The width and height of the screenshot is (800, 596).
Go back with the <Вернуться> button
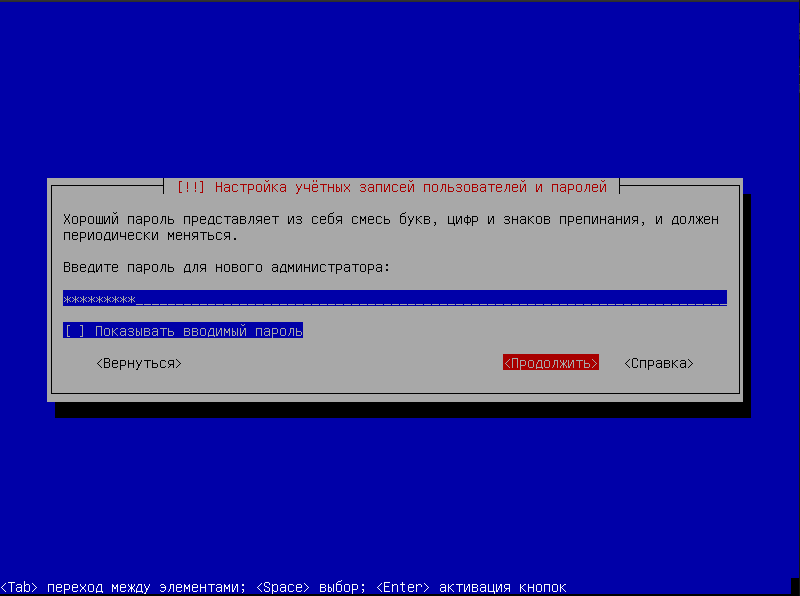click(139, 363)
